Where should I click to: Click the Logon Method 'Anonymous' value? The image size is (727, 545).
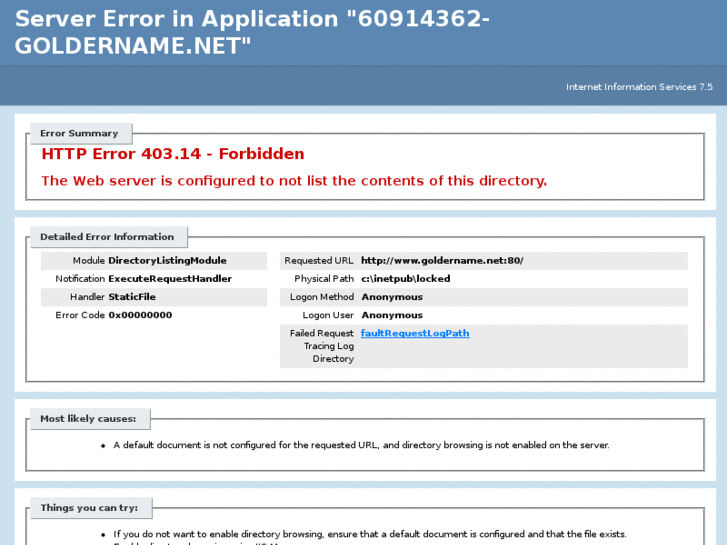(392, 297)
